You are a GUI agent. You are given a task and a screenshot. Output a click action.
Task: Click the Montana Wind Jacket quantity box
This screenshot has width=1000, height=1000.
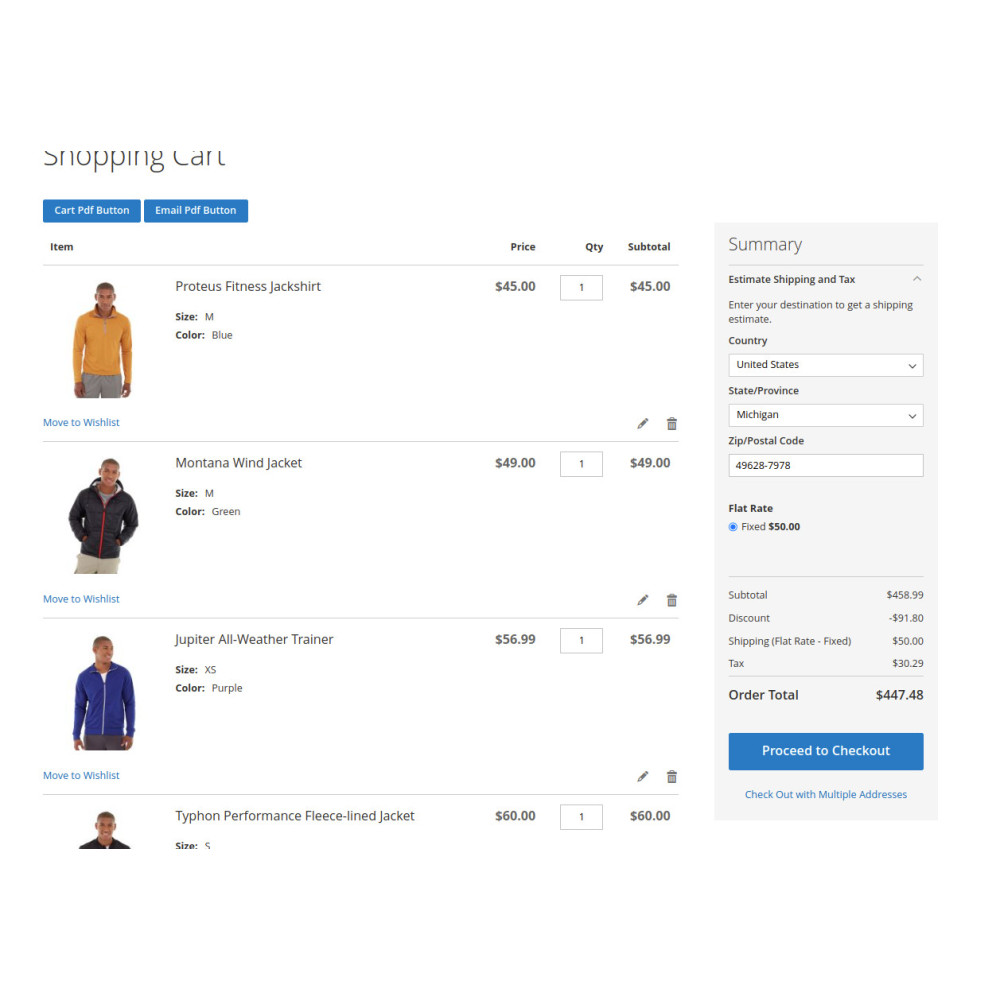[x=581, y=464]
